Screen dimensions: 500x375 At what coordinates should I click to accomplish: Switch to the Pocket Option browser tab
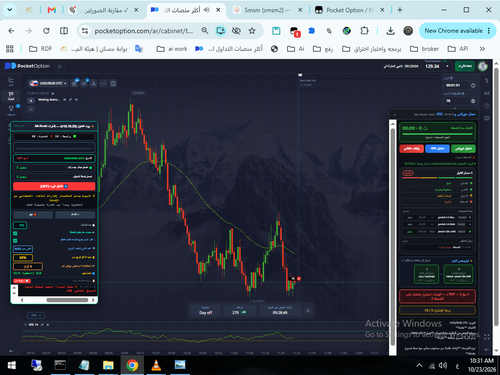coord(349,10)
